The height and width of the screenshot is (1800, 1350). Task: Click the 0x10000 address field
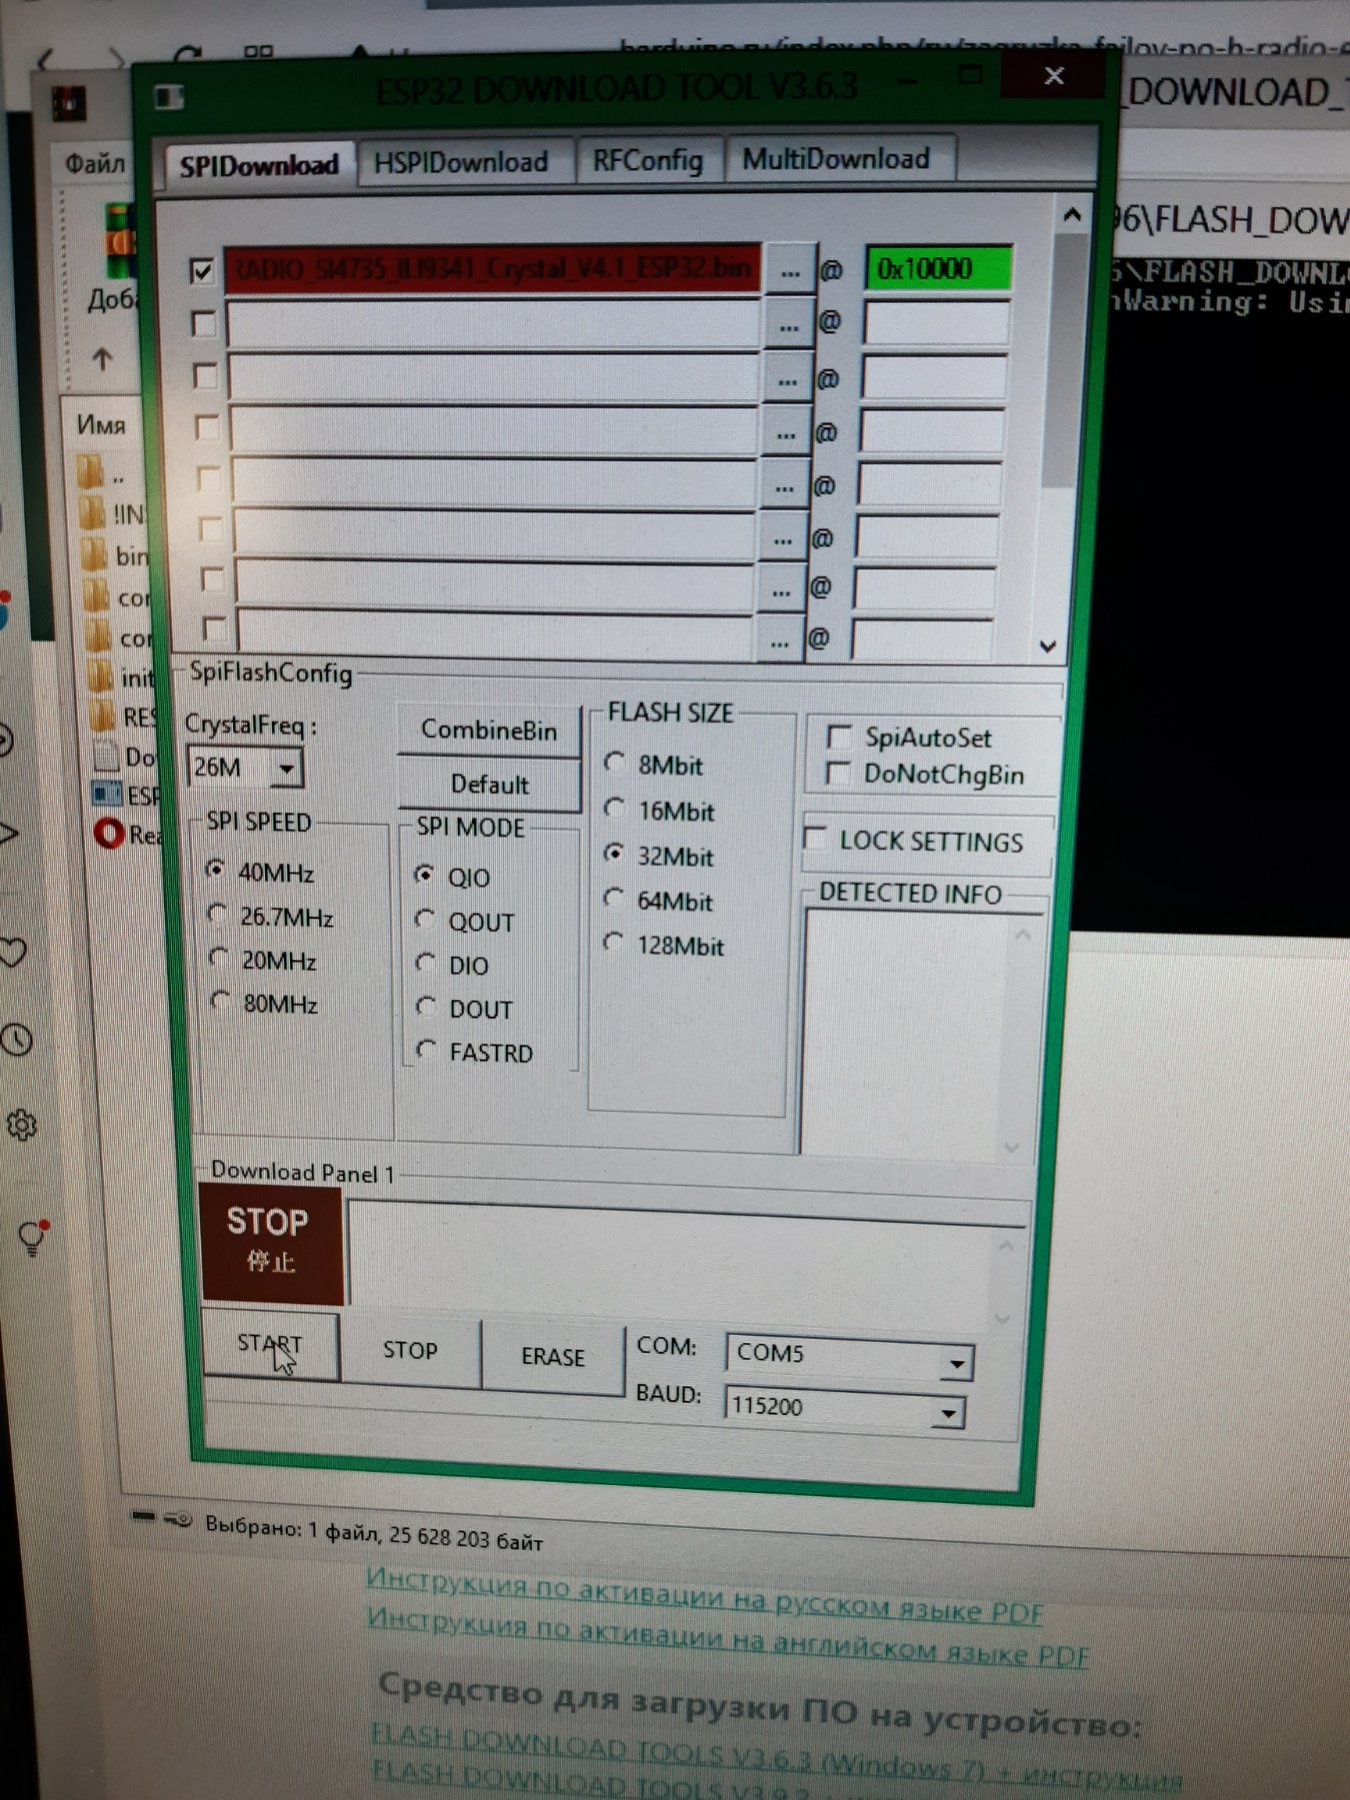(938, 269)
